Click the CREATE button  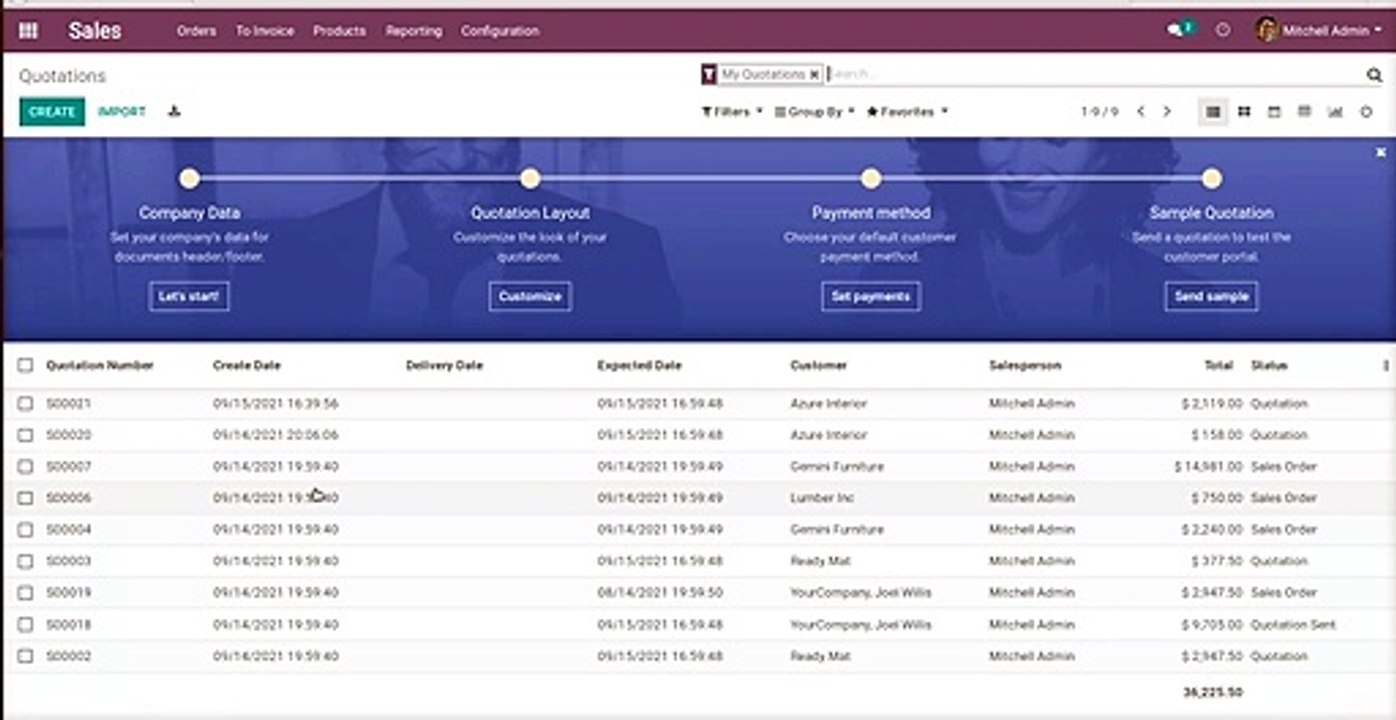coord(52,112)
